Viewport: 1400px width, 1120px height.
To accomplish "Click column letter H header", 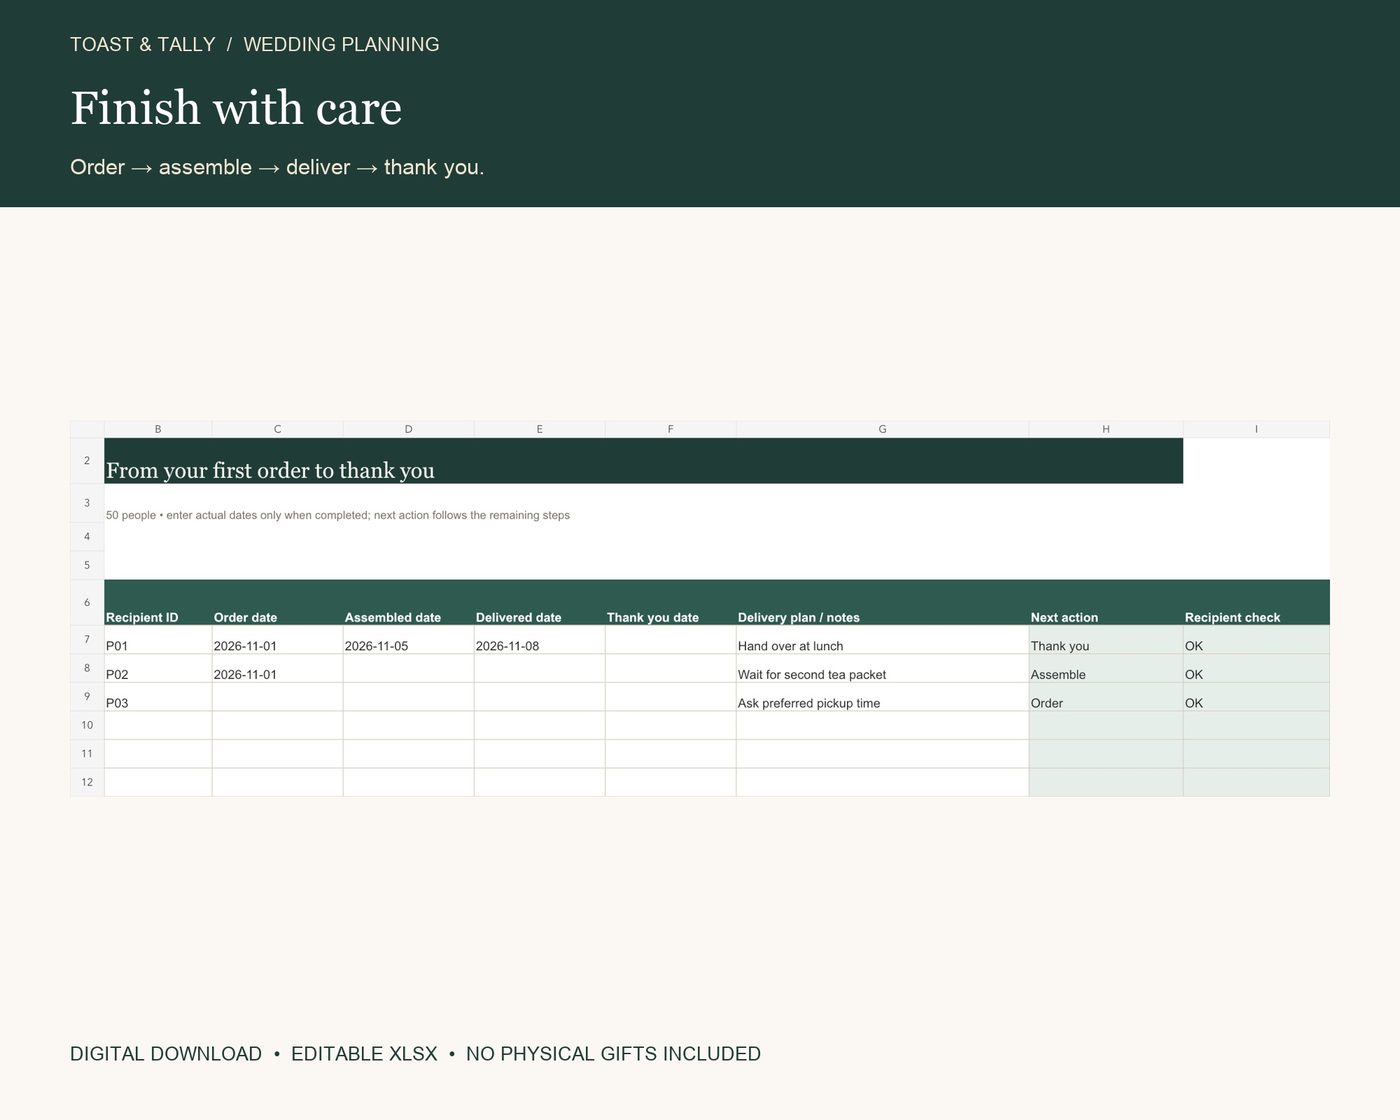I will pyautogui.click(x=1106, y=429).
